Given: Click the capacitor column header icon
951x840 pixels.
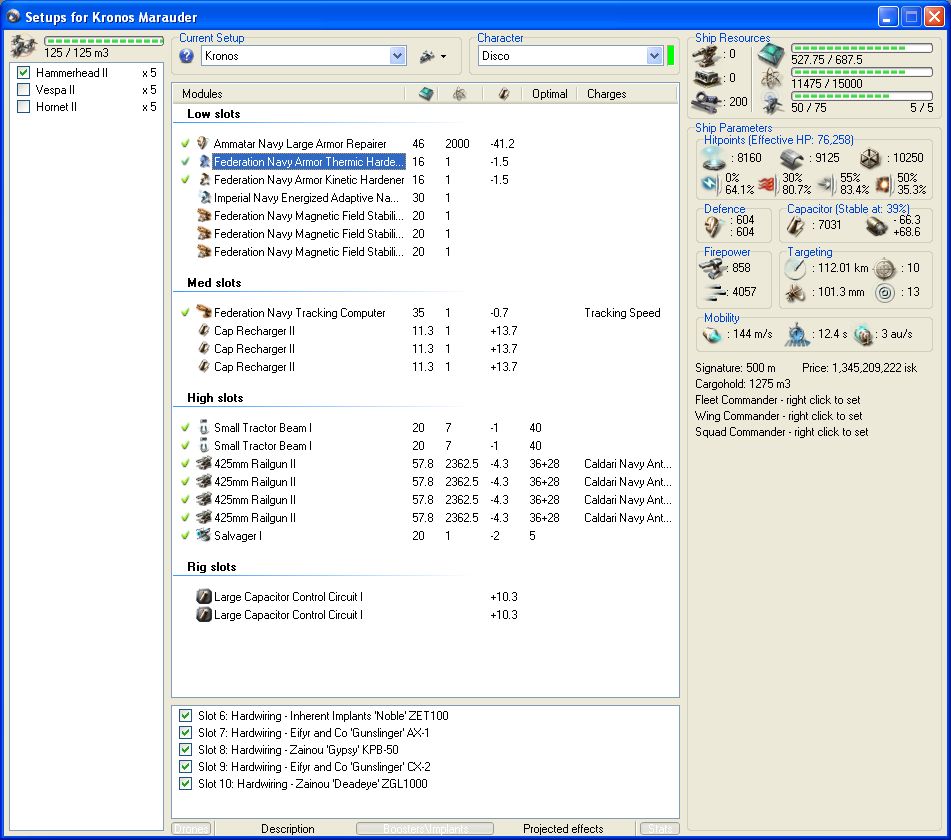Looking at the screenshot, I should coord(503,94).
